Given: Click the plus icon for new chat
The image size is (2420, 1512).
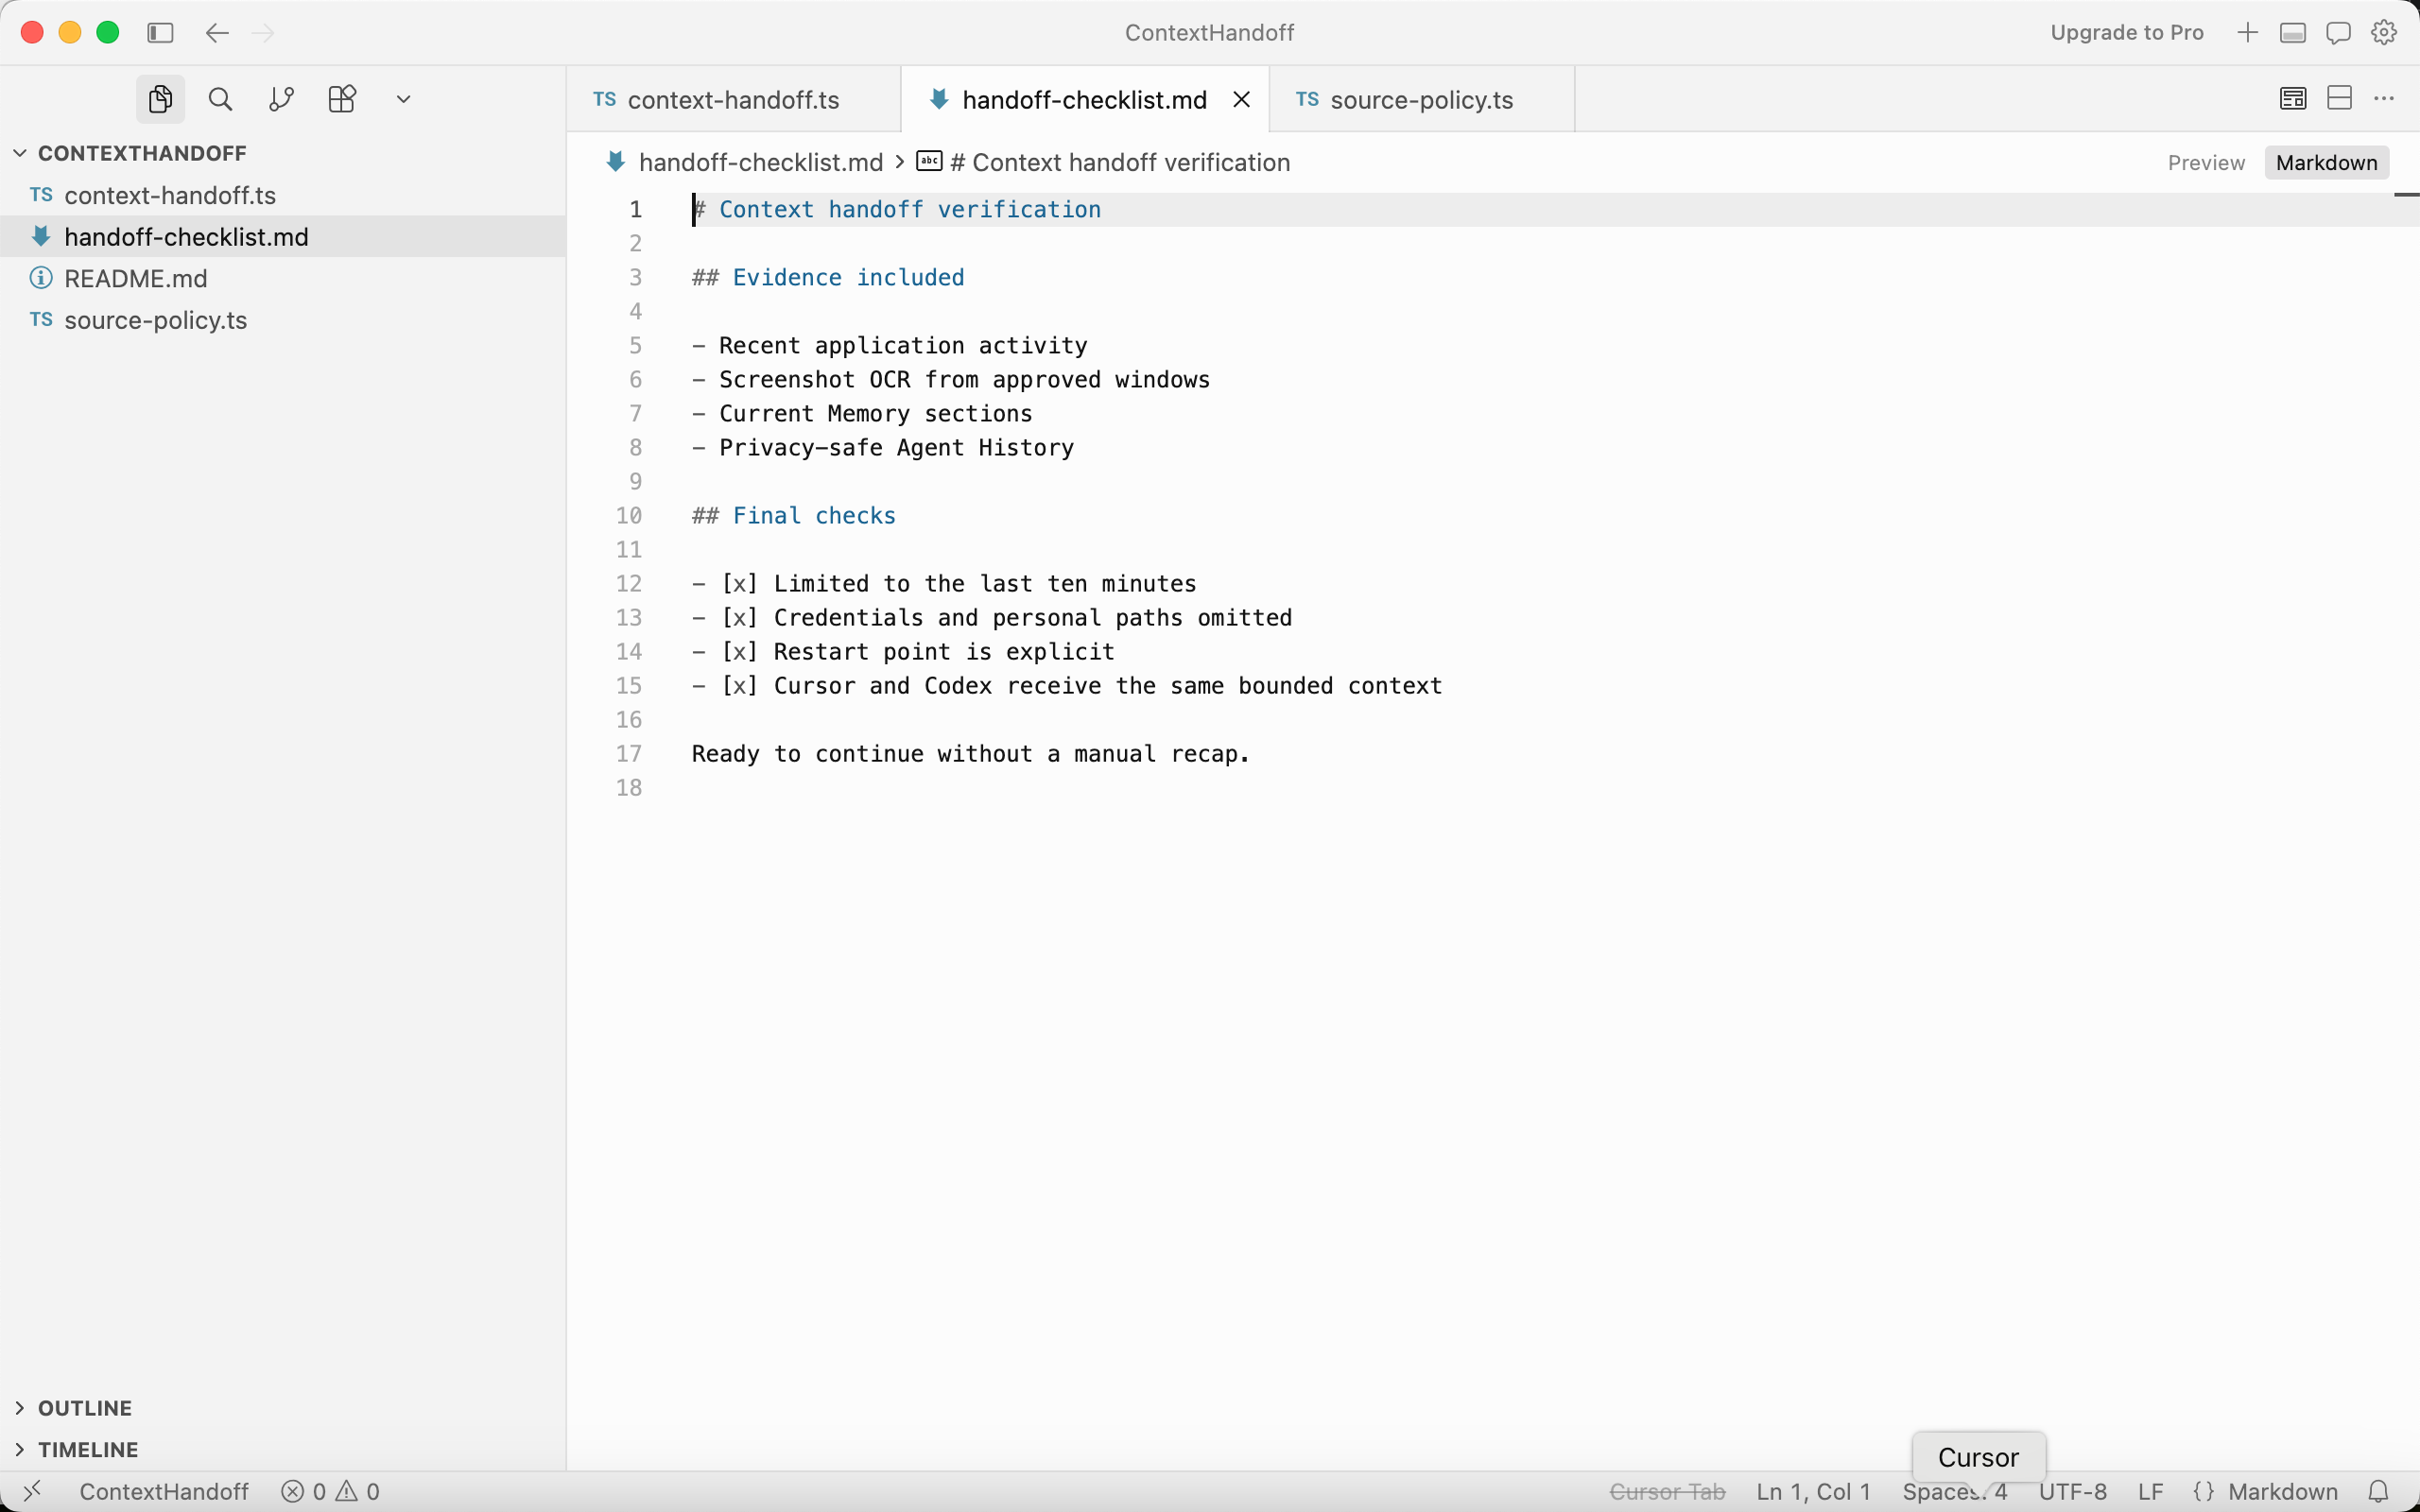Looking at the screenshot, I should pyautogui.click(x=2247, y=33).
